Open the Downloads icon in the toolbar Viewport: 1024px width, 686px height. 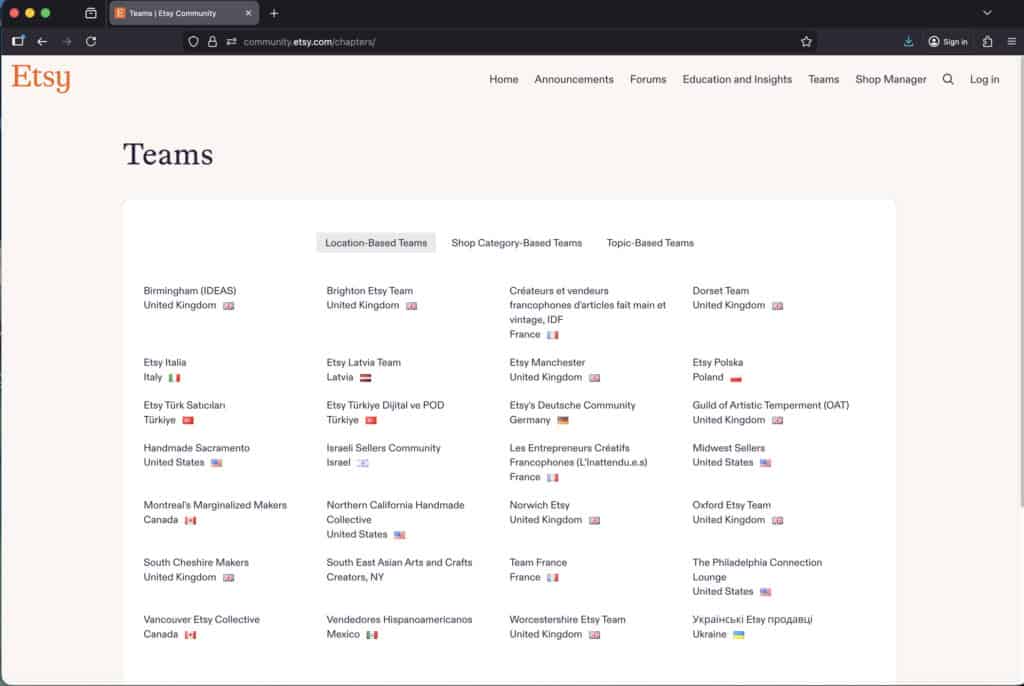[x=908, y=41]
